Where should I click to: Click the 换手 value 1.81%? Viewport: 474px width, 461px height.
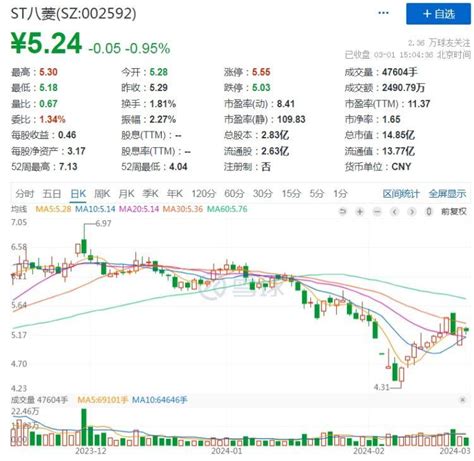point(163,104)
